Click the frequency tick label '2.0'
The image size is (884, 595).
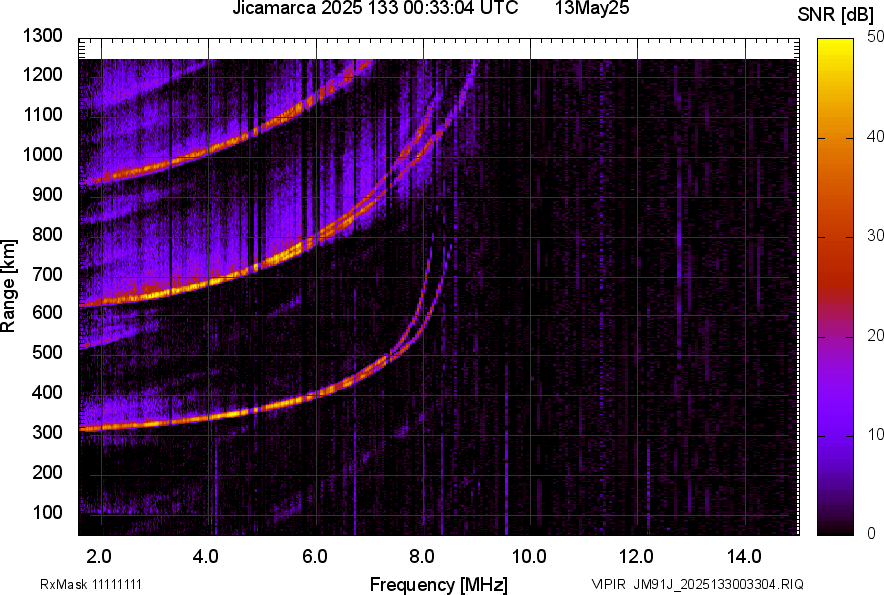(x=99, y=557)
